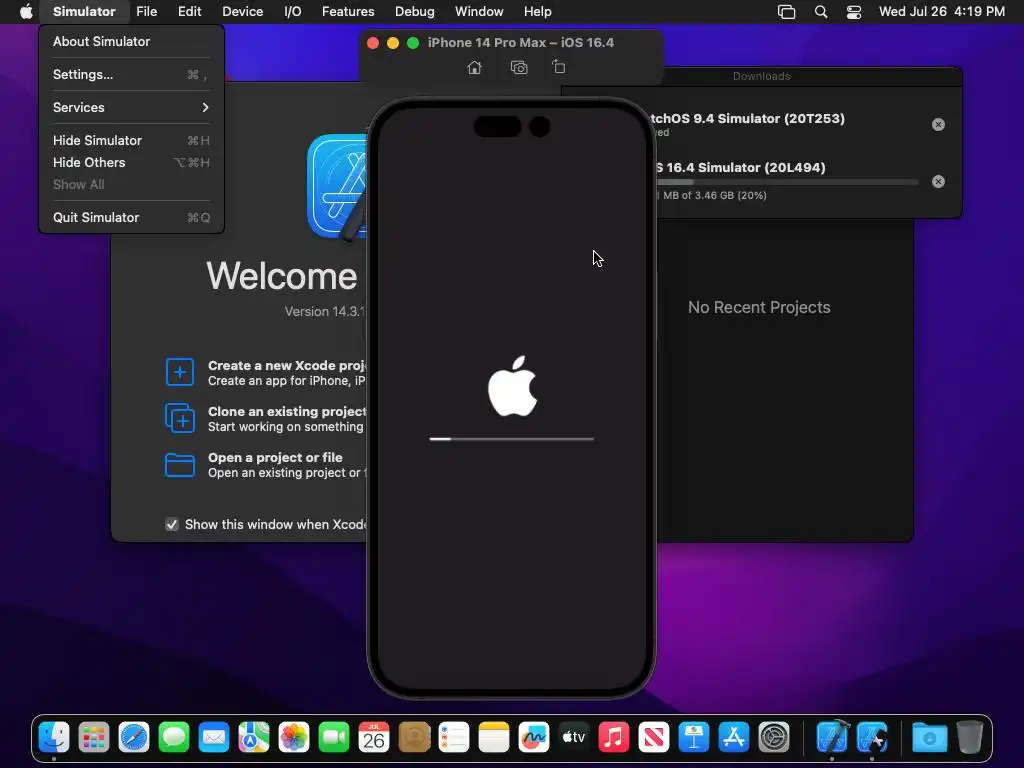Open Maps from the Dock
The width and height of the screenshot is (1024, 768).
(x=254, y=738)
